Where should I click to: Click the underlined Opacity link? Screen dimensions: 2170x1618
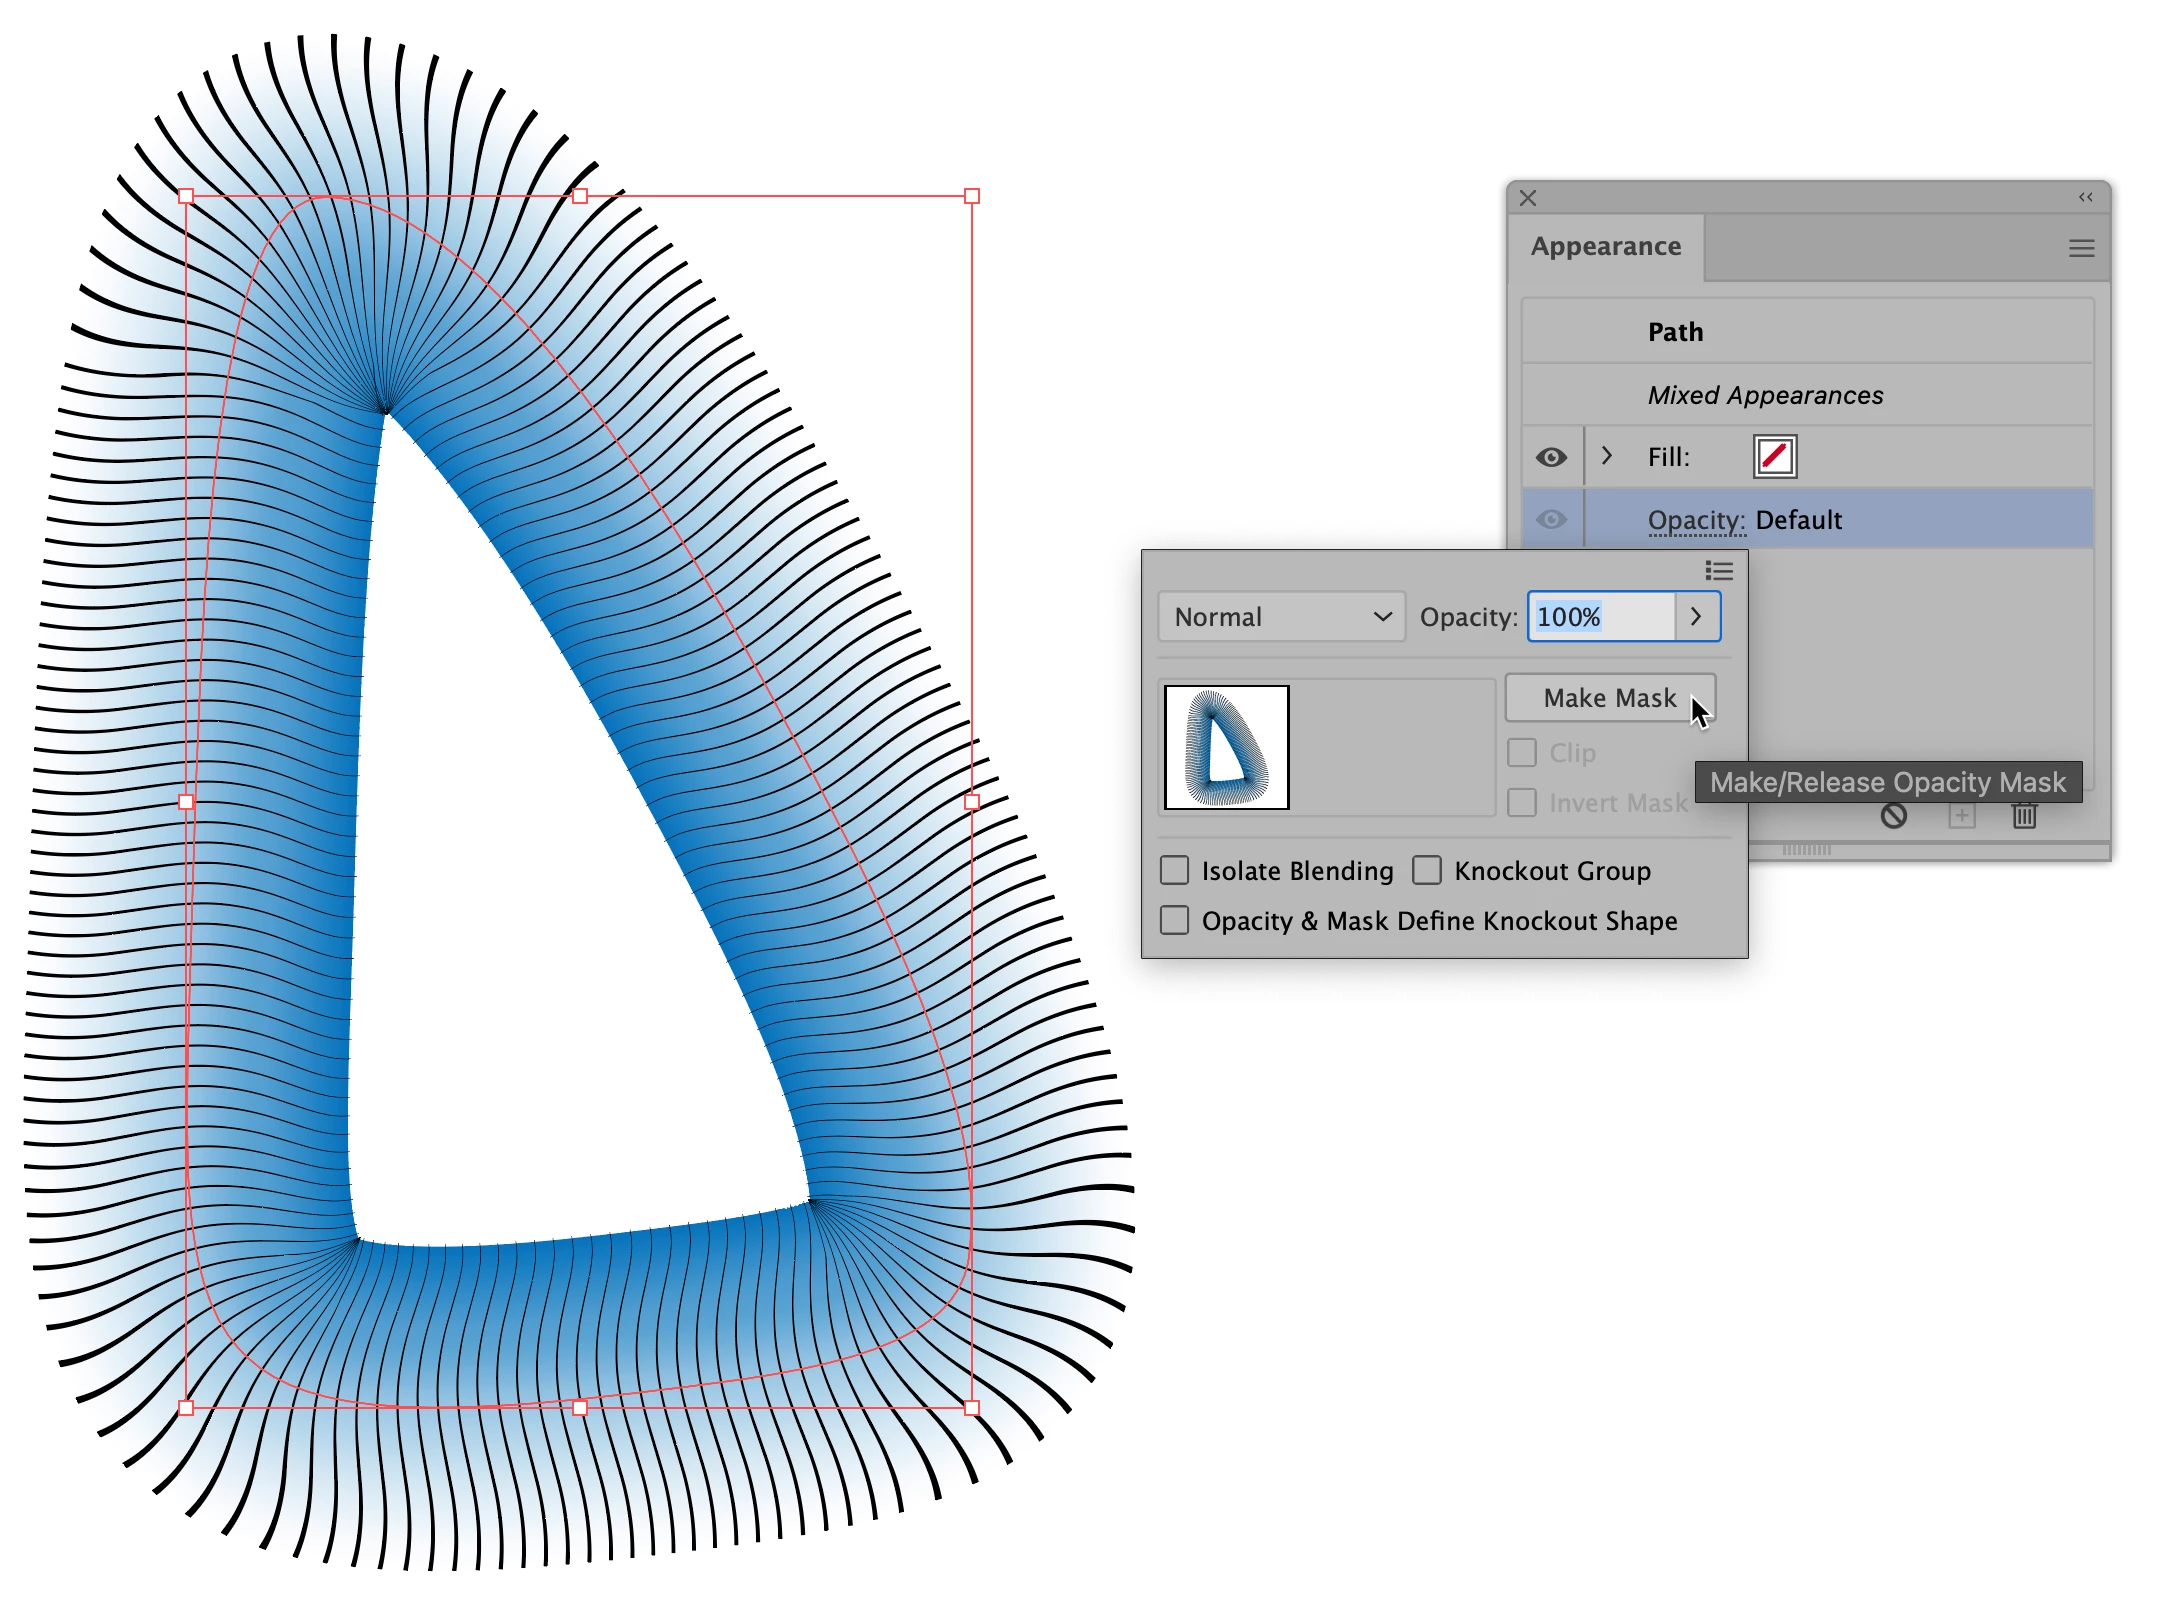click(1695, 520)
